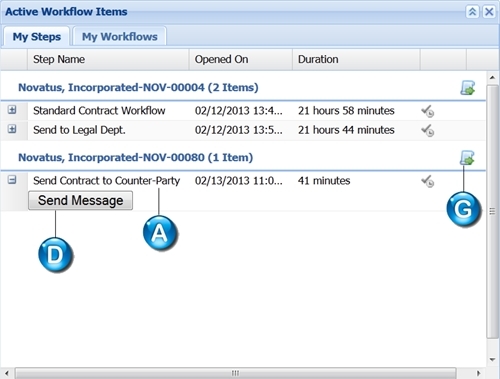The width and height of the screenshot is (500, 379).
Task: Click the vertical scrollbar down arrow
Action: point(492,360)
